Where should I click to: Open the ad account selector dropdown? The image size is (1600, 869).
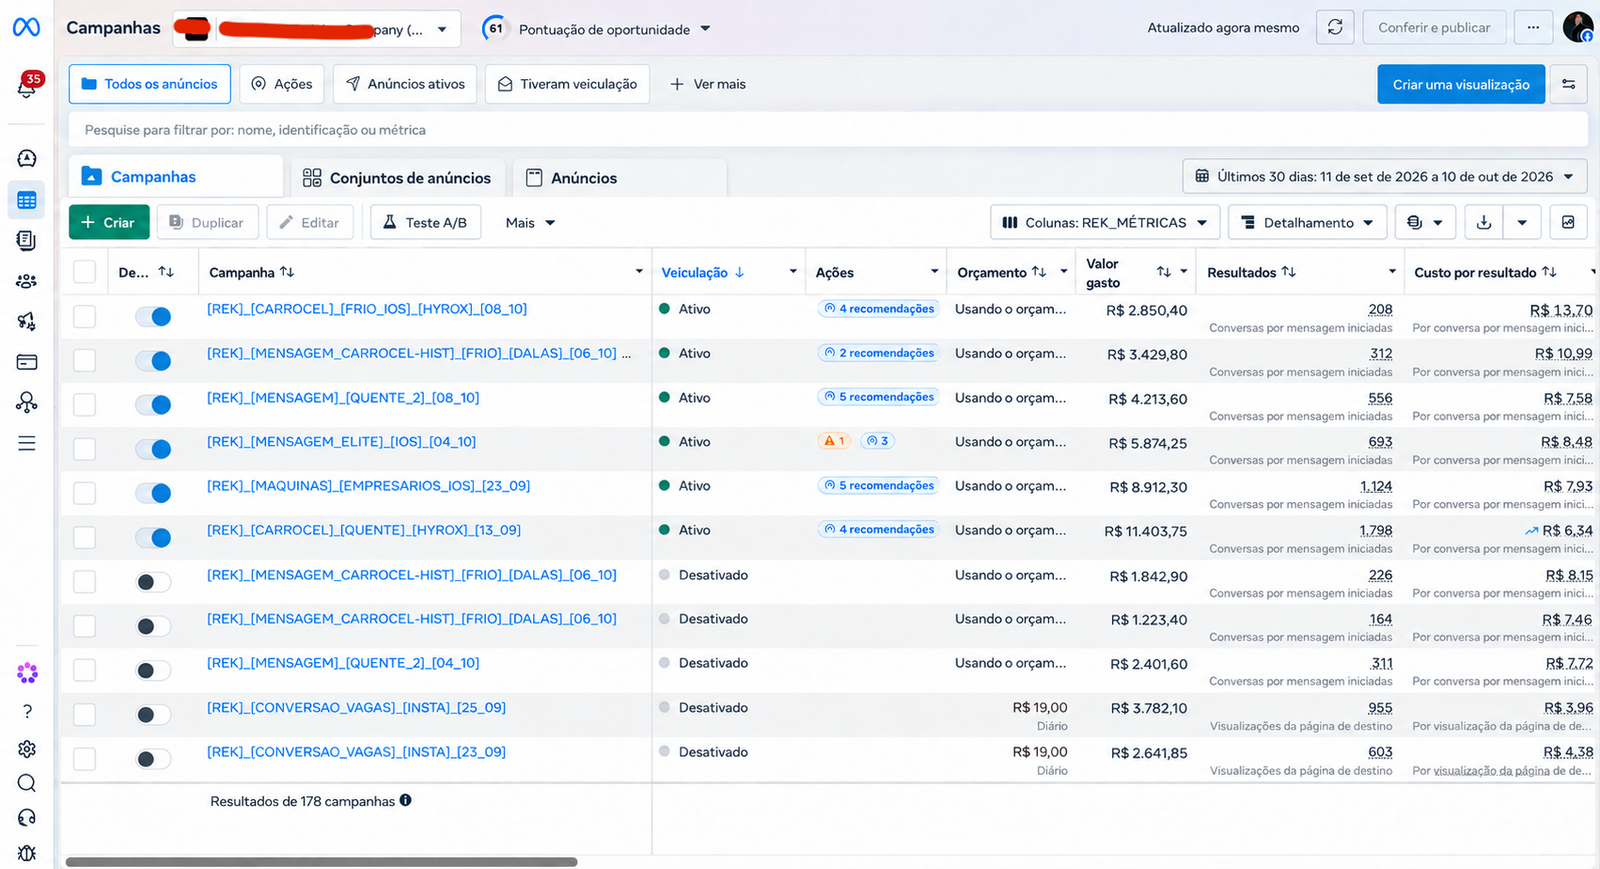pyautogui.click(x=317, y=29)
